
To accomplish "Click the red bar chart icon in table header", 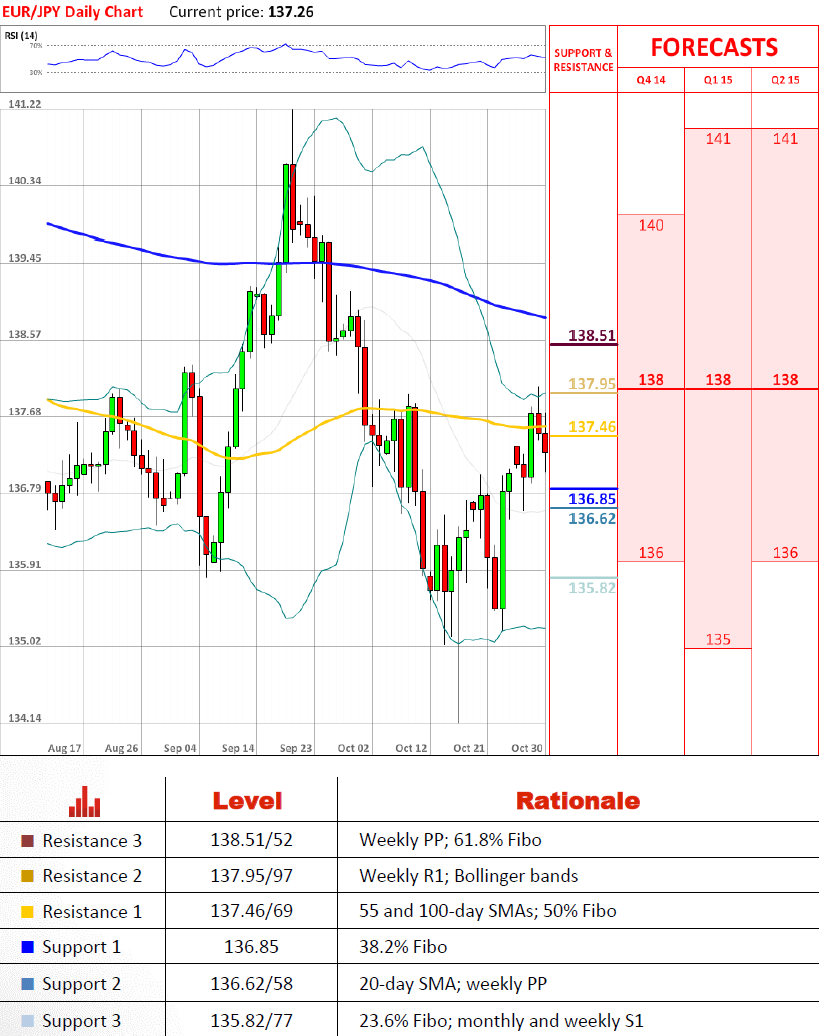I will (x=85, y=801).
